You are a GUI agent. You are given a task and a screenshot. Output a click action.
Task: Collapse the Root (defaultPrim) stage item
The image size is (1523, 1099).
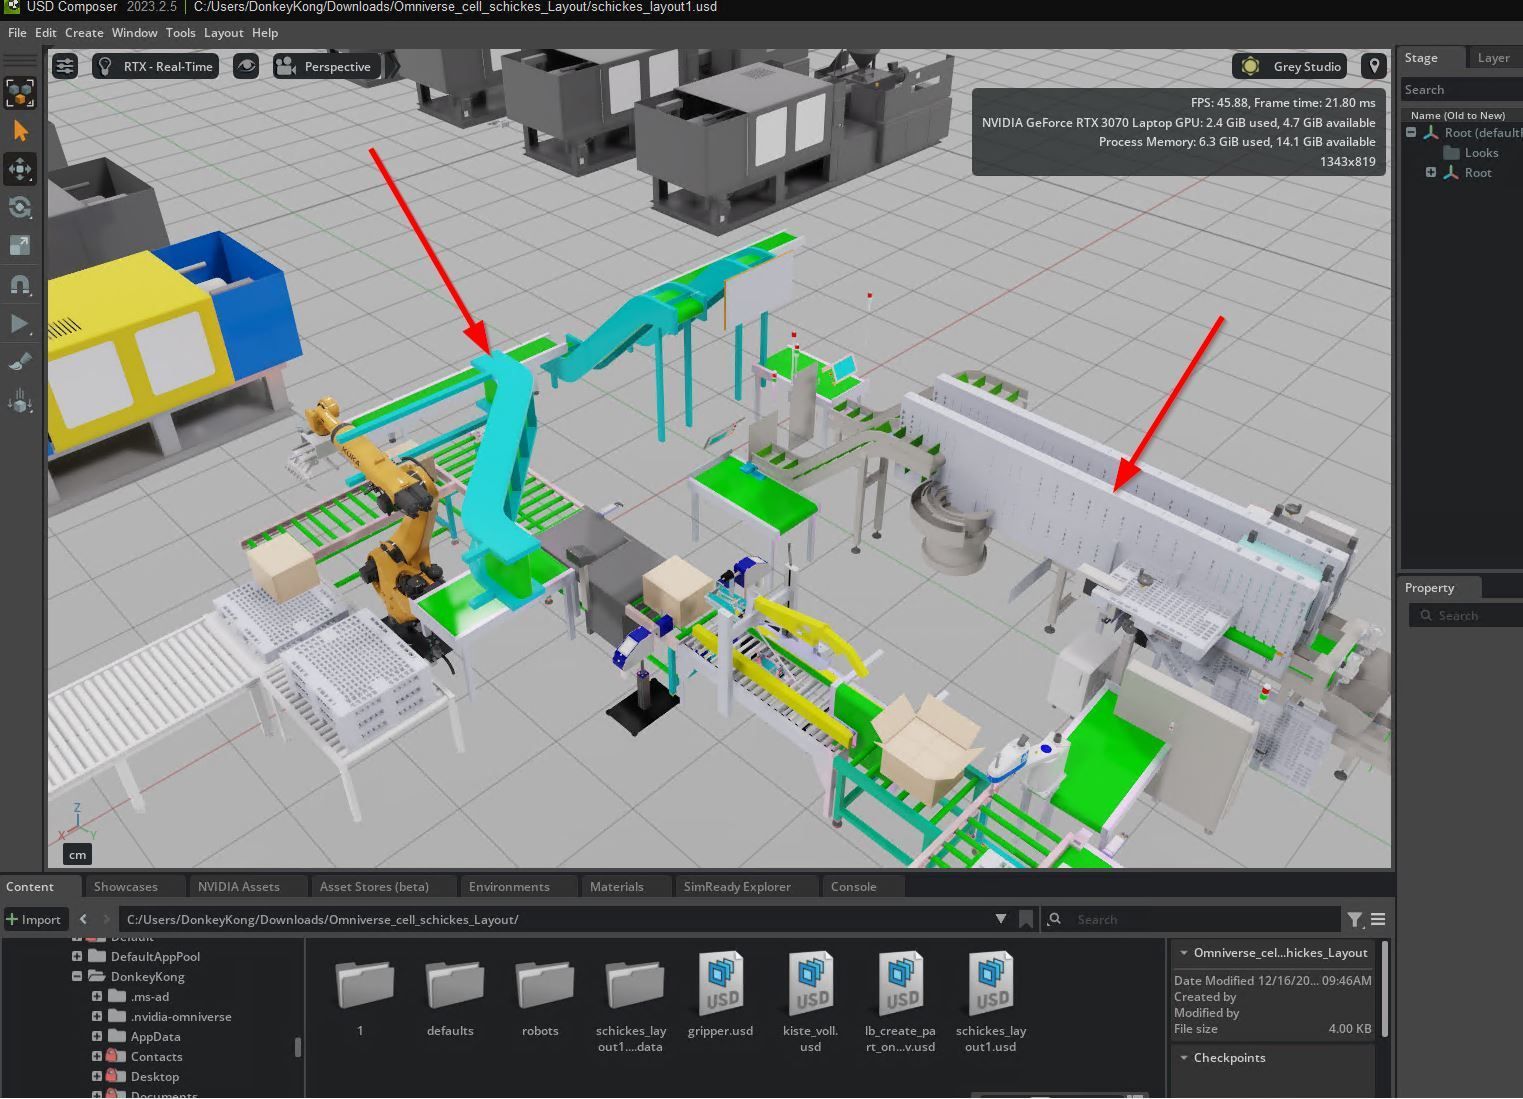pos(1411,133)
